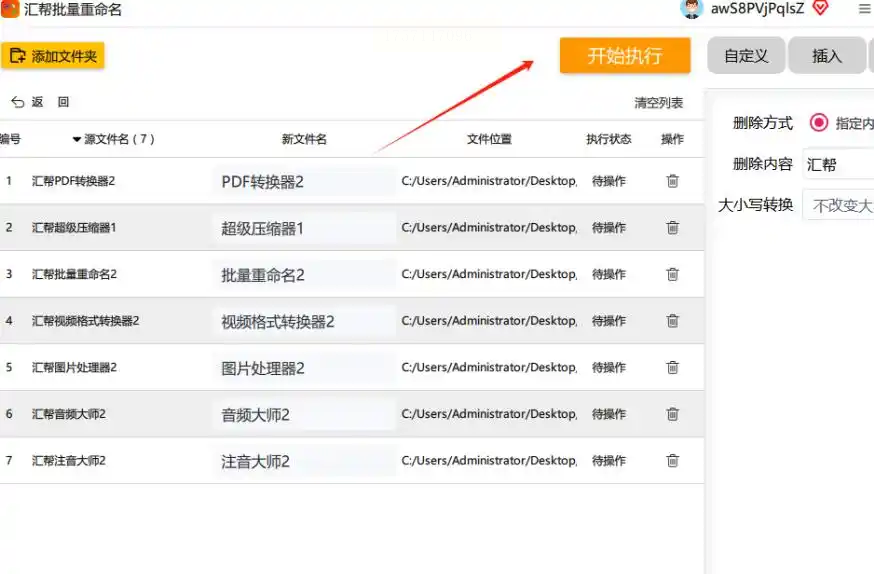This screenshot has height=574, width=874.
Task: Delete row 汇帮批量重命名2 with trash icon
Action: click(x=673, y=274)
